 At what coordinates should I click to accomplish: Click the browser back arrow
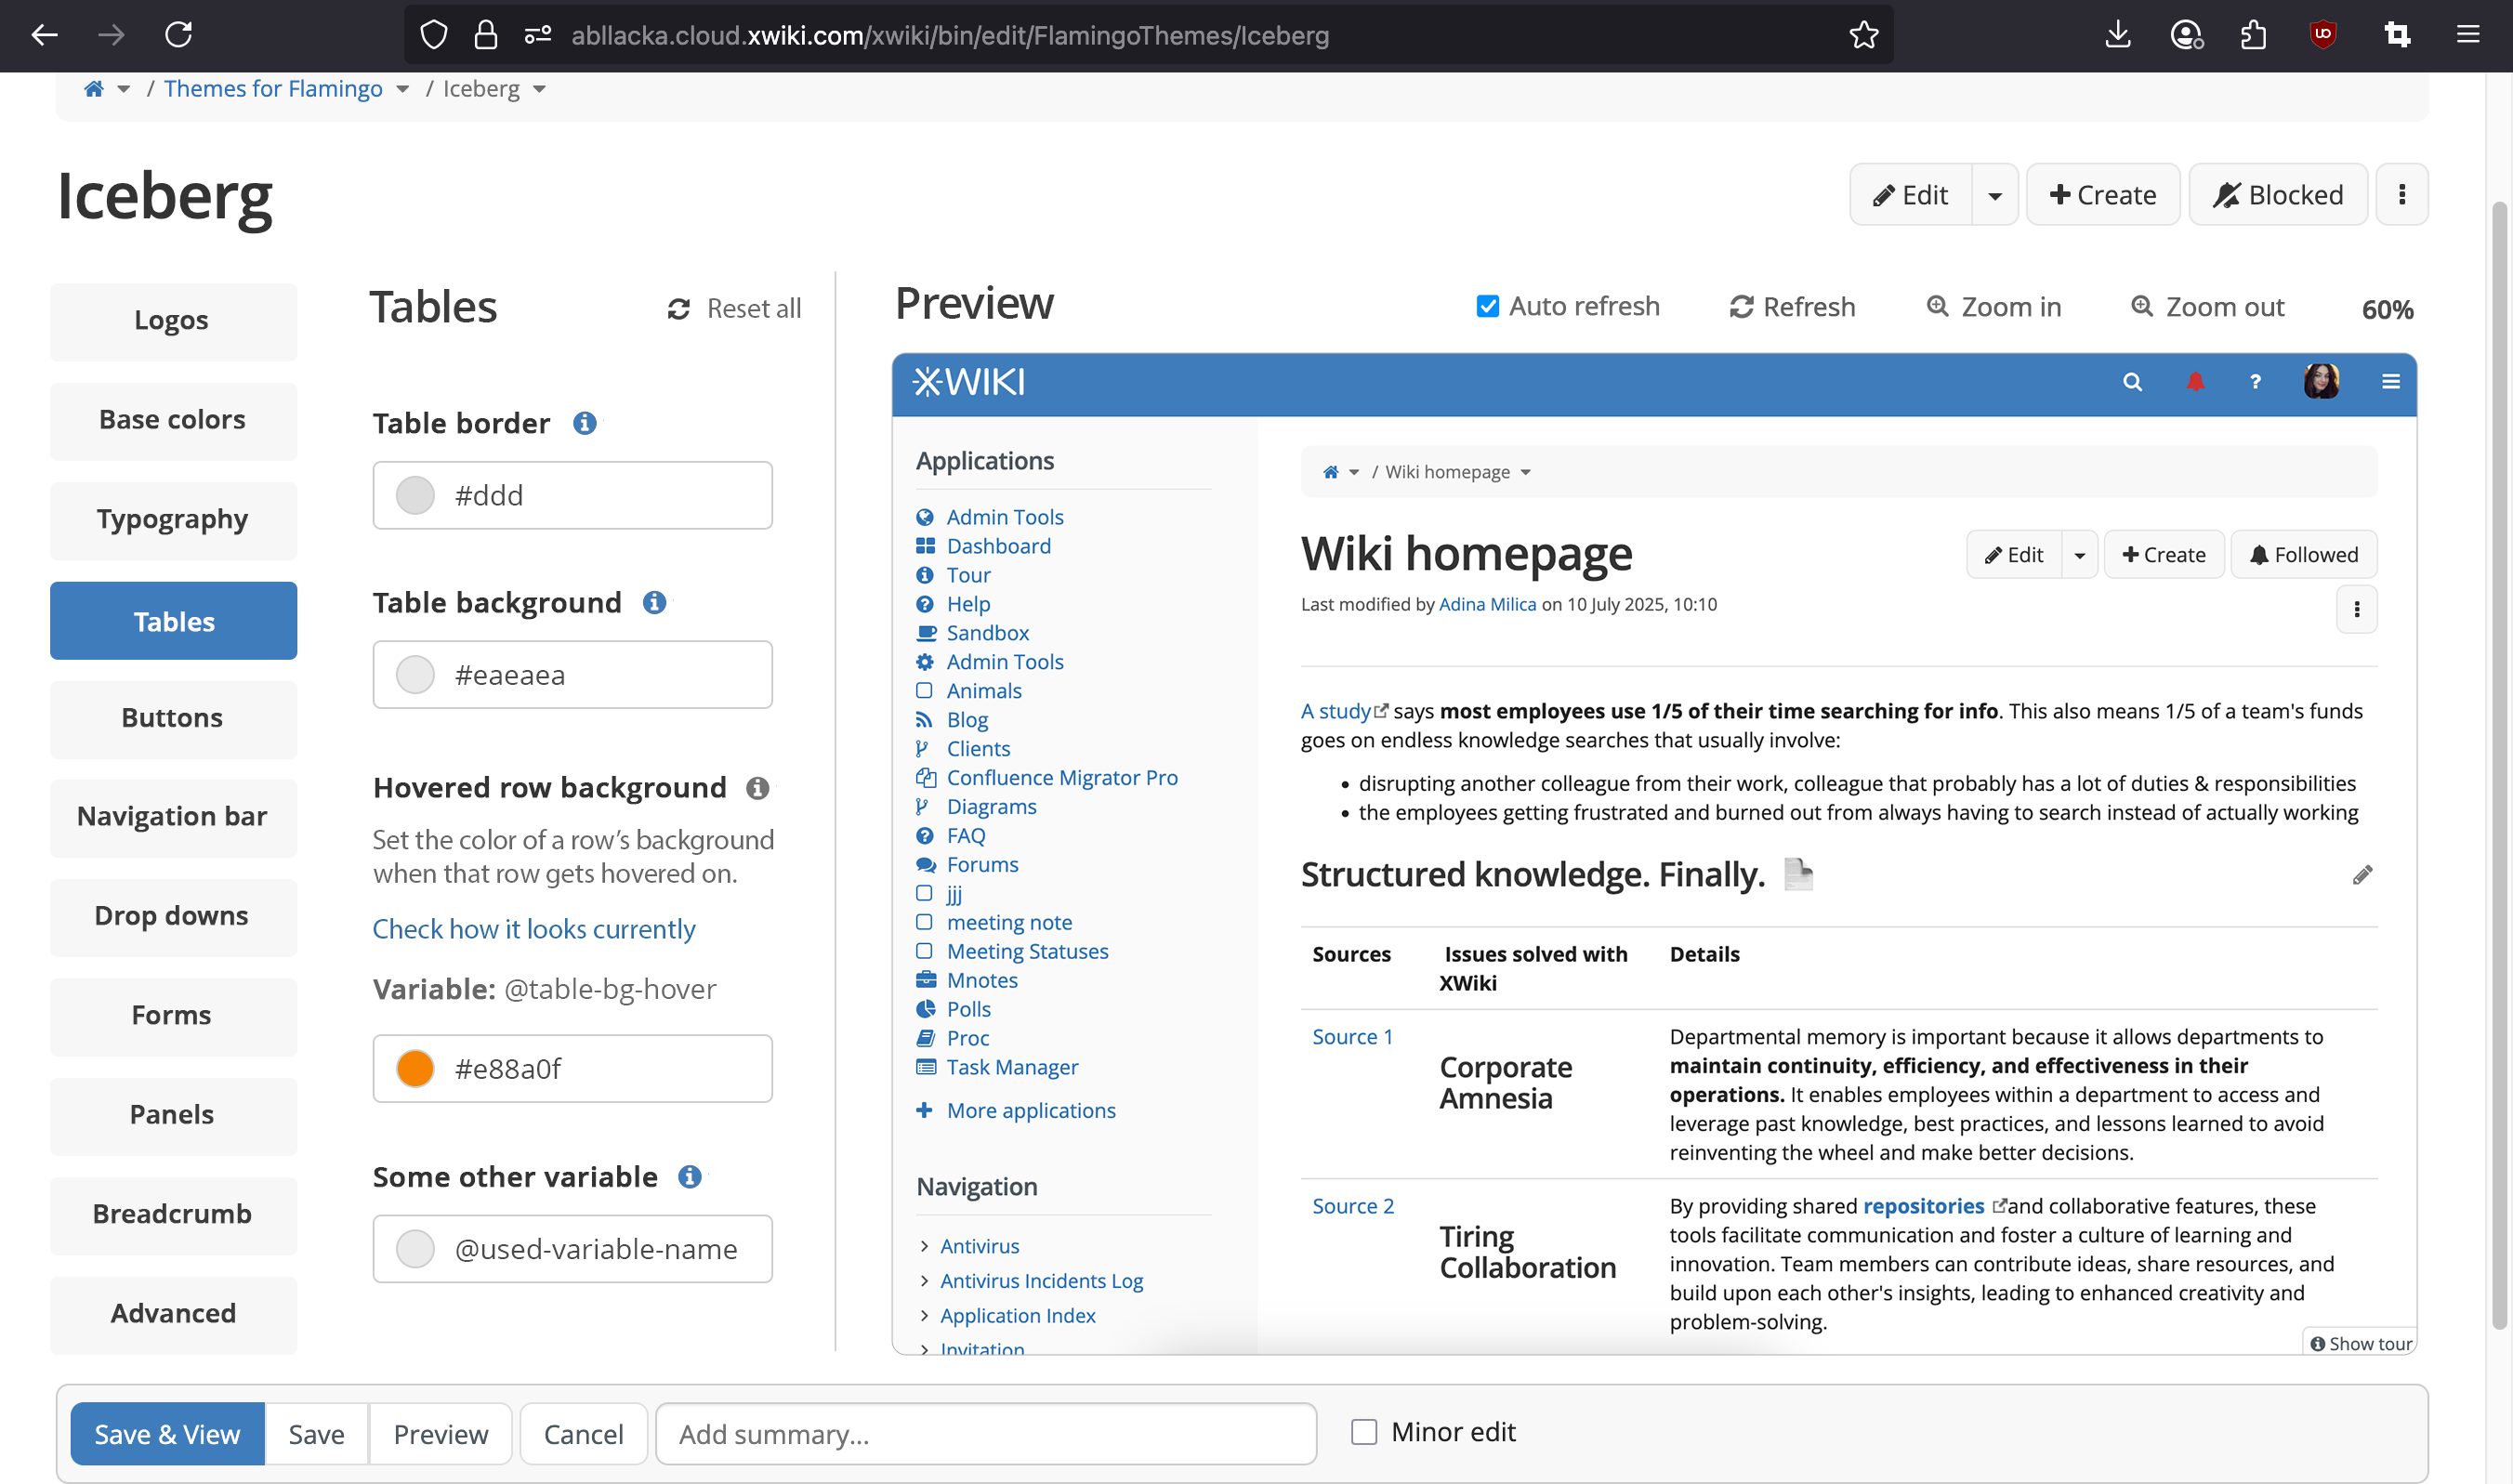coord(45,35)
